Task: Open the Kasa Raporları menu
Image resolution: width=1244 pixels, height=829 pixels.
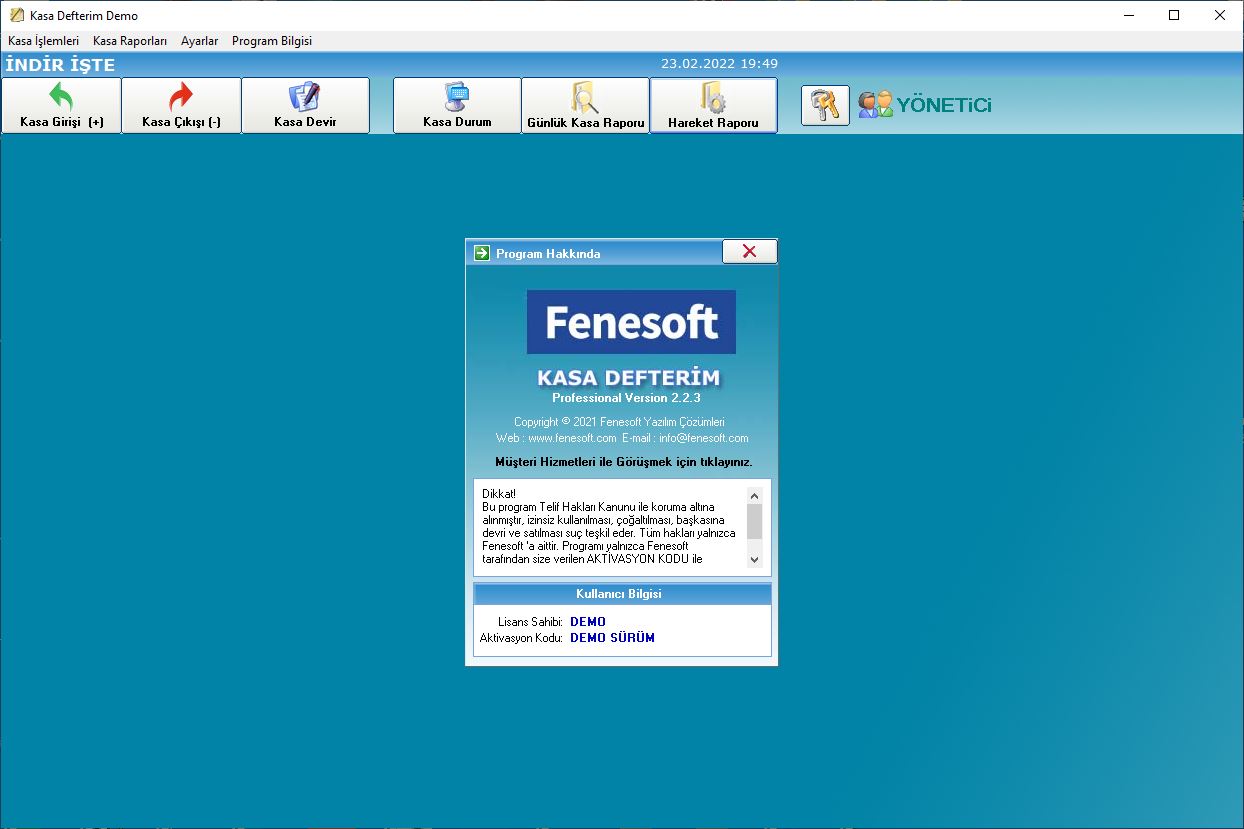Action: pyautogui.click(x=130, y=41)
